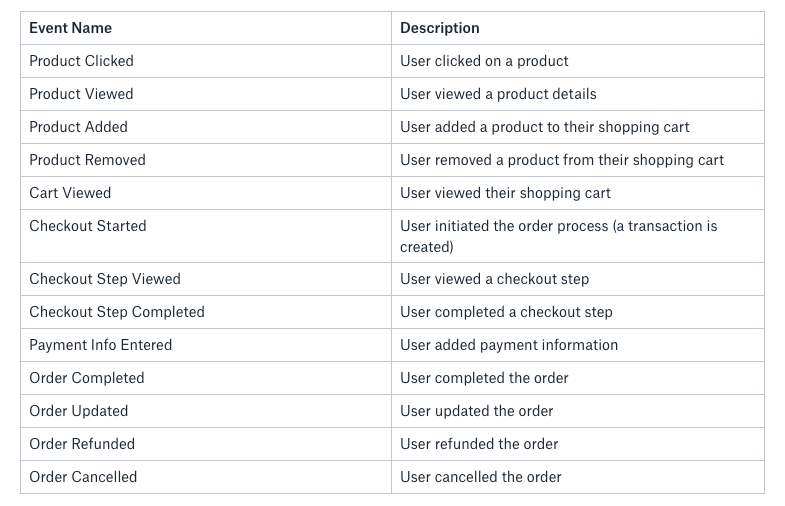
Task: Click the Product Added event name
Action: tap(78, 127)
